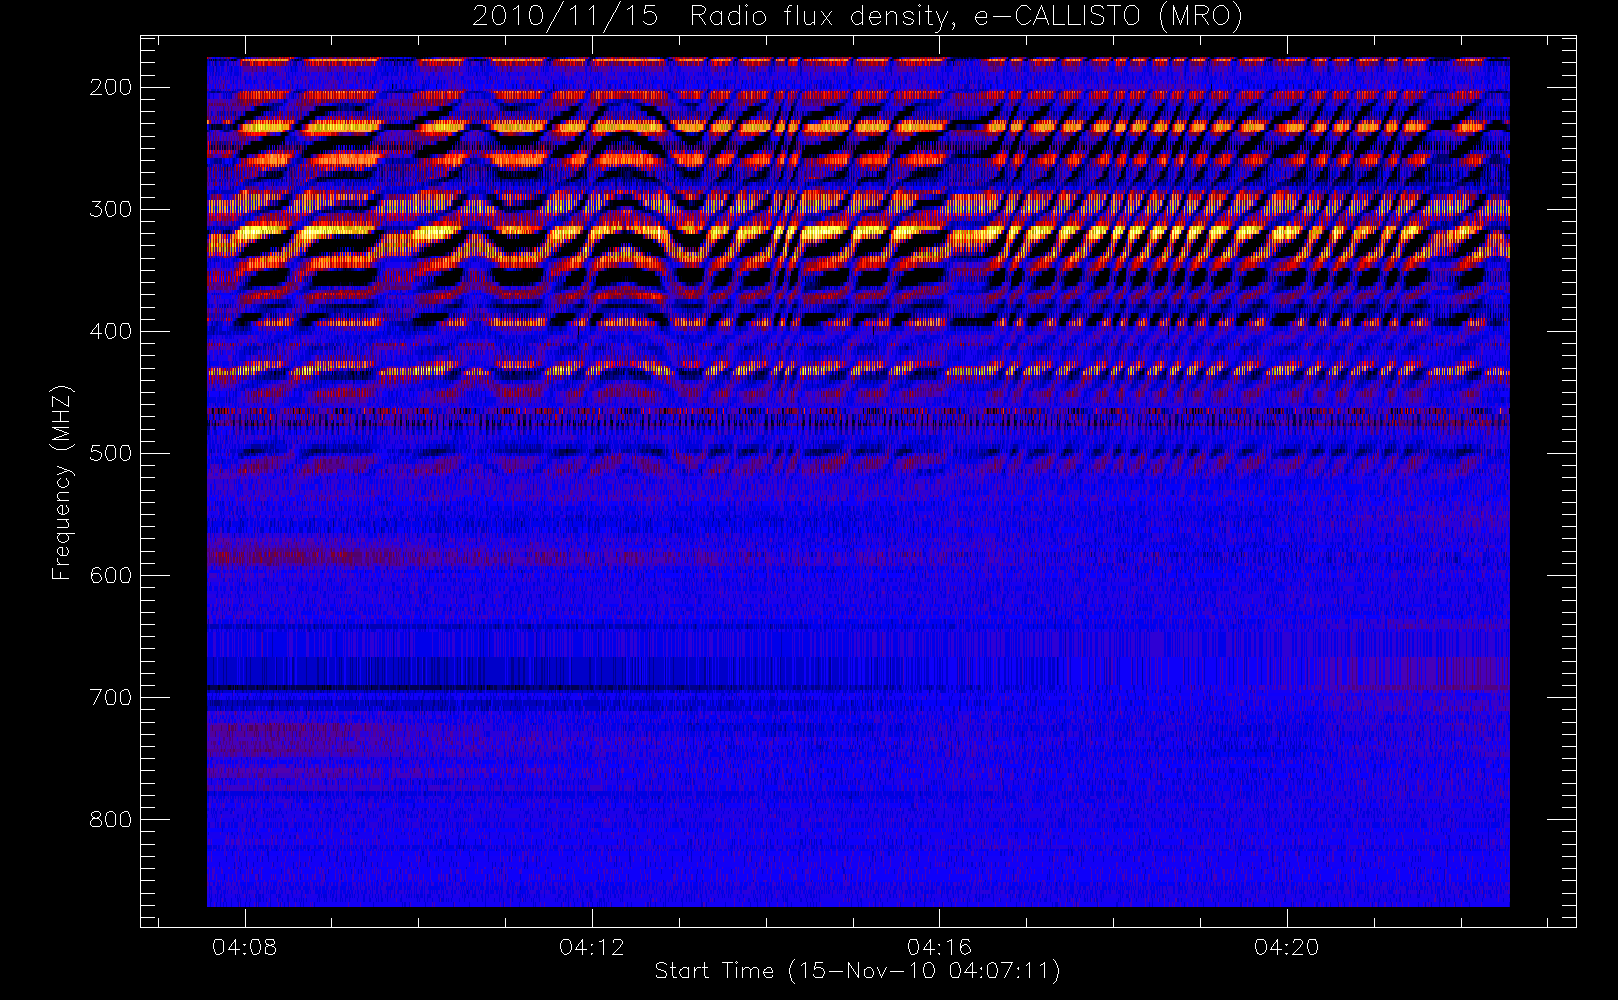
Task: Click the plot title "Radio flux density, e-CALLISTO (MRO)"
Action: click(966, 17)
